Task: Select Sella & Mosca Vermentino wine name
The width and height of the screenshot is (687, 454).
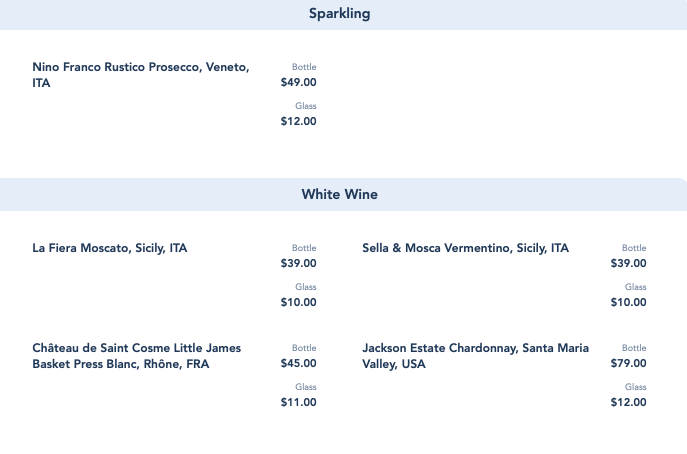Action: tap(465, 248)
